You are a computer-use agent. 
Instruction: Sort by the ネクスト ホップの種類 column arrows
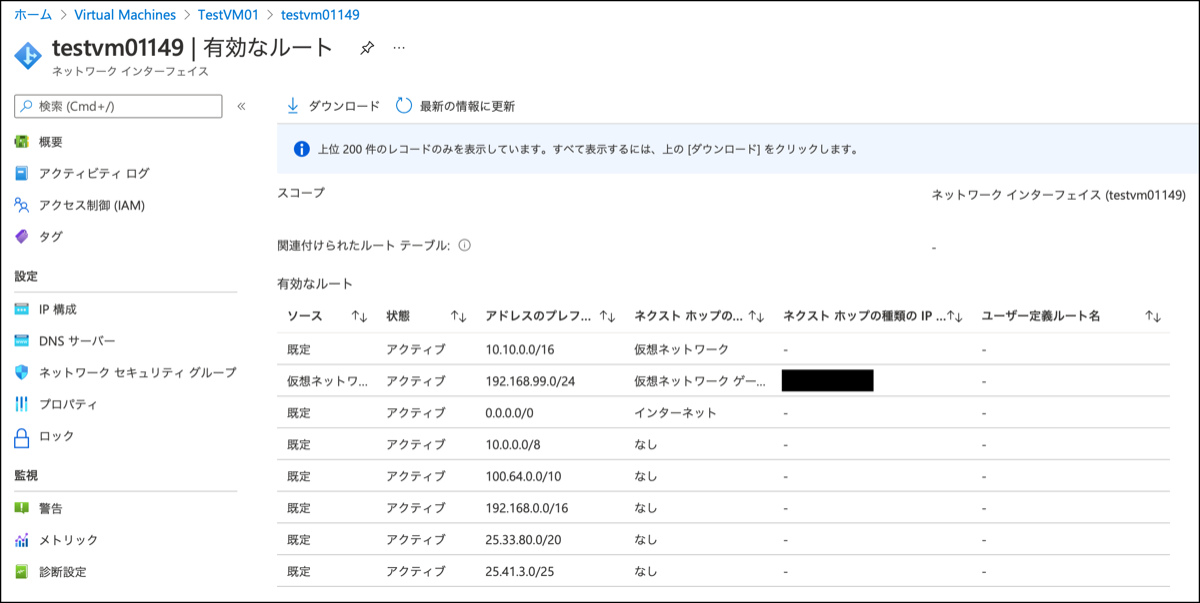756,316
